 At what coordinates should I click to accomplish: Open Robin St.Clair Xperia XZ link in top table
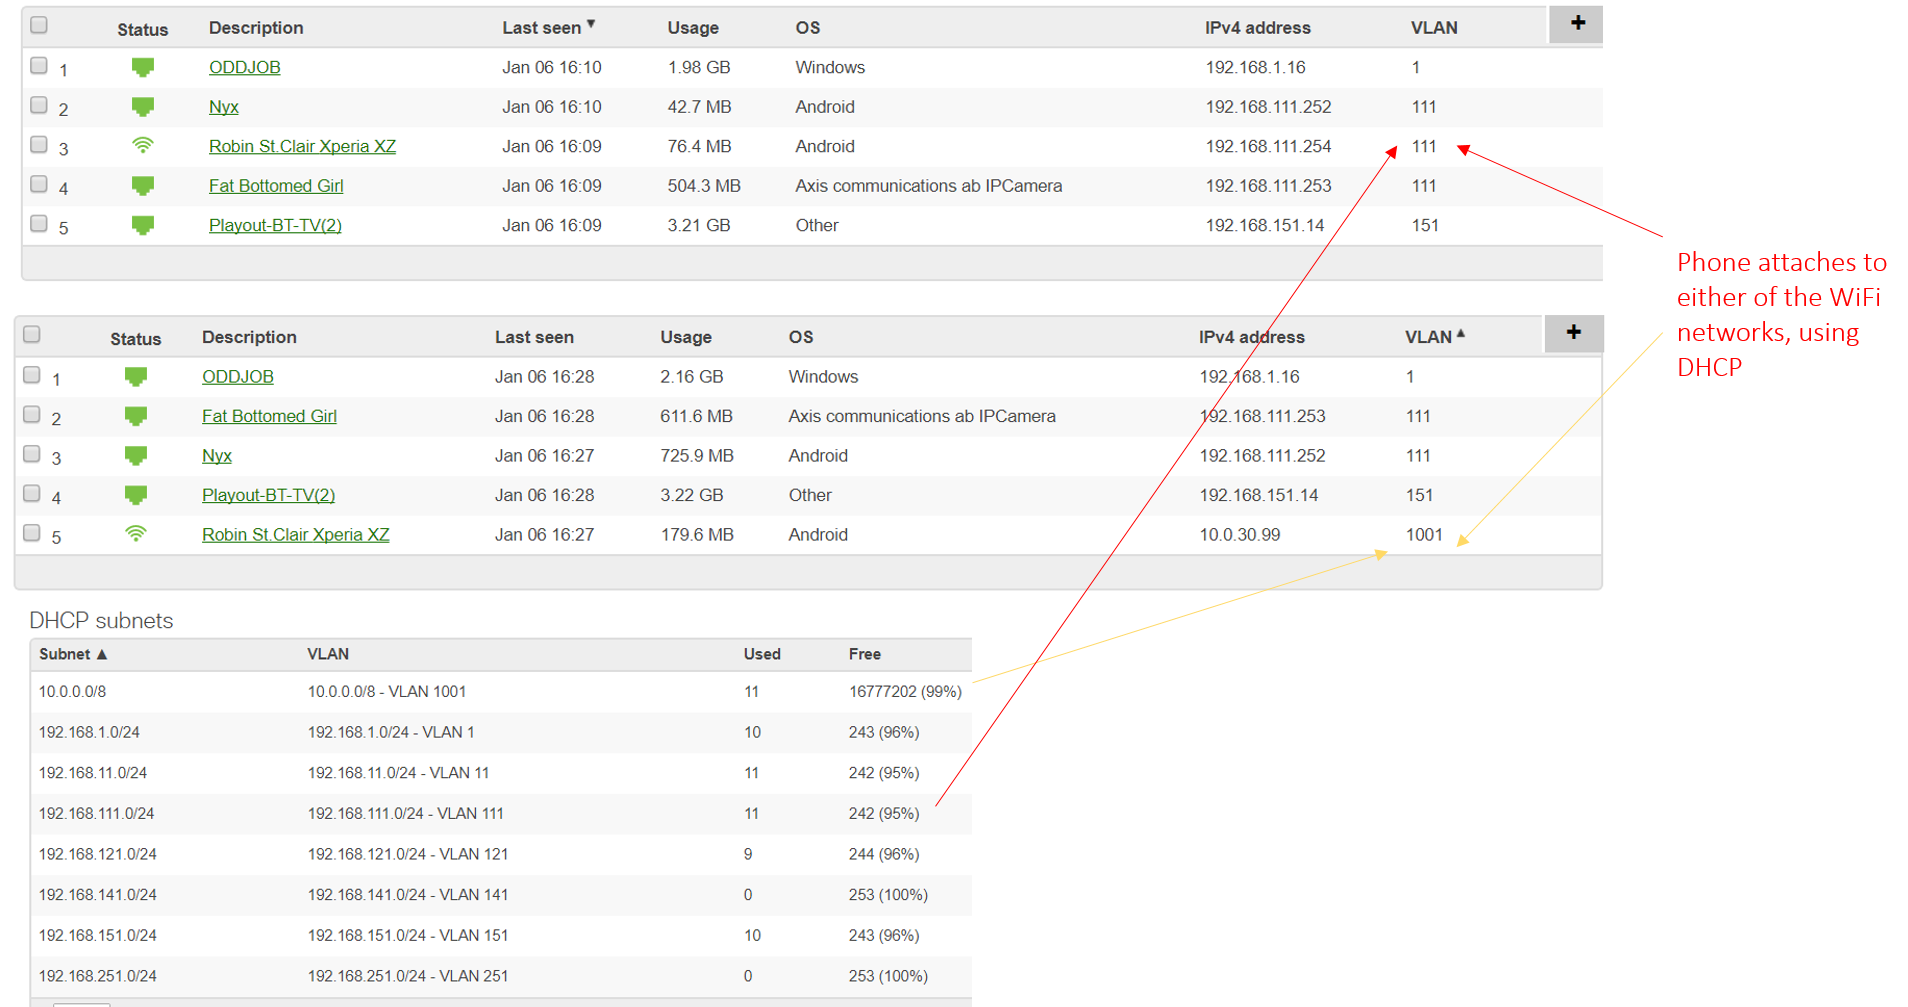pos(302,146)
